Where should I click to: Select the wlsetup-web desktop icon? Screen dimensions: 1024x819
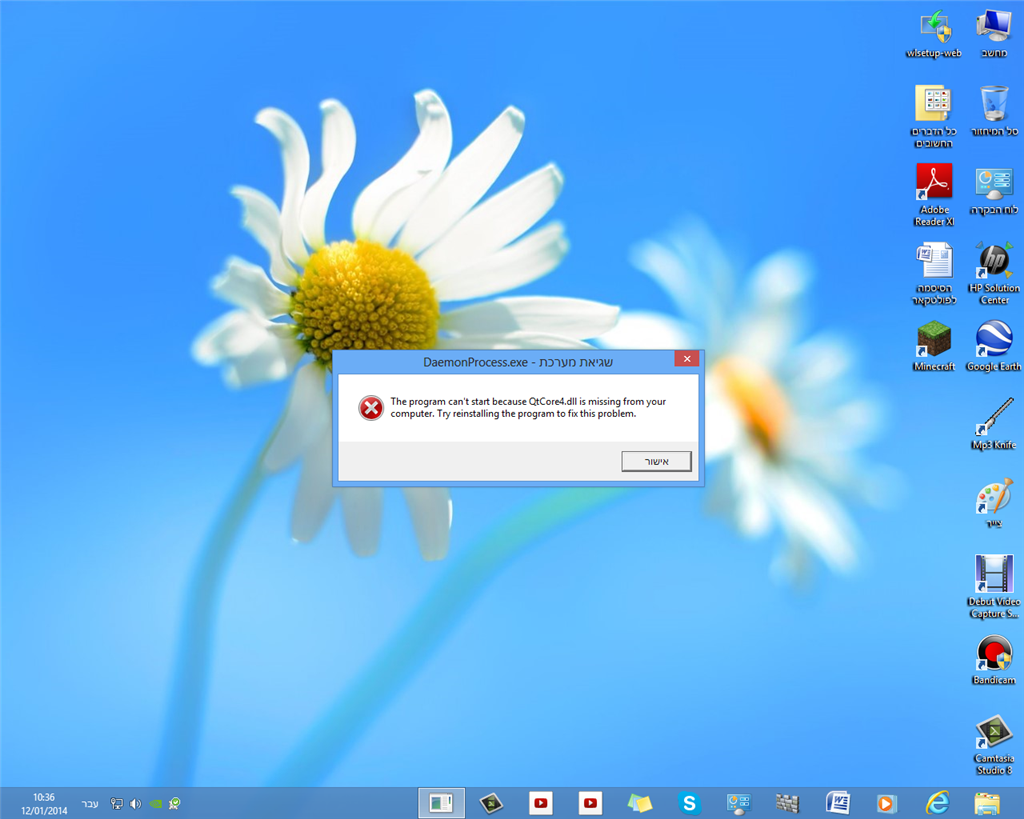[x=934, y=35]
